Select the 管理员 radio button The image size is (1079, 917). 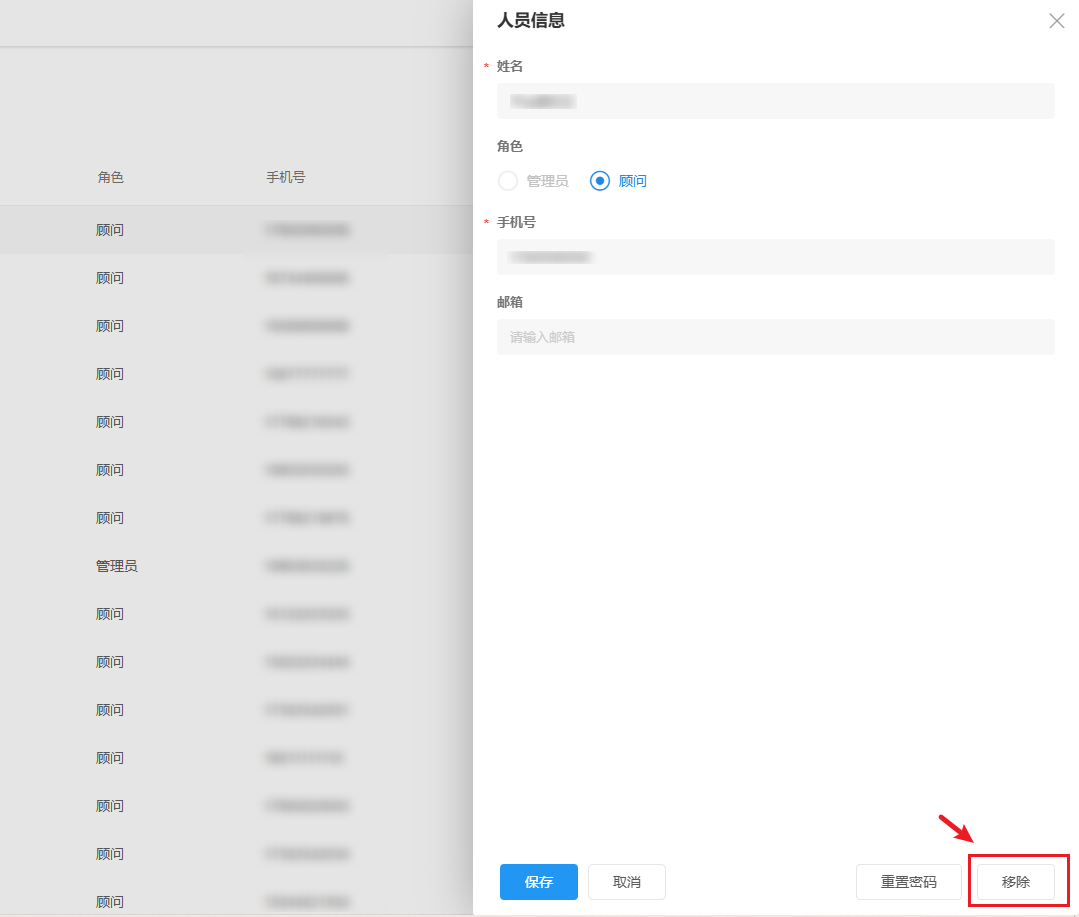pyautogui.click(x=507, y=181)
